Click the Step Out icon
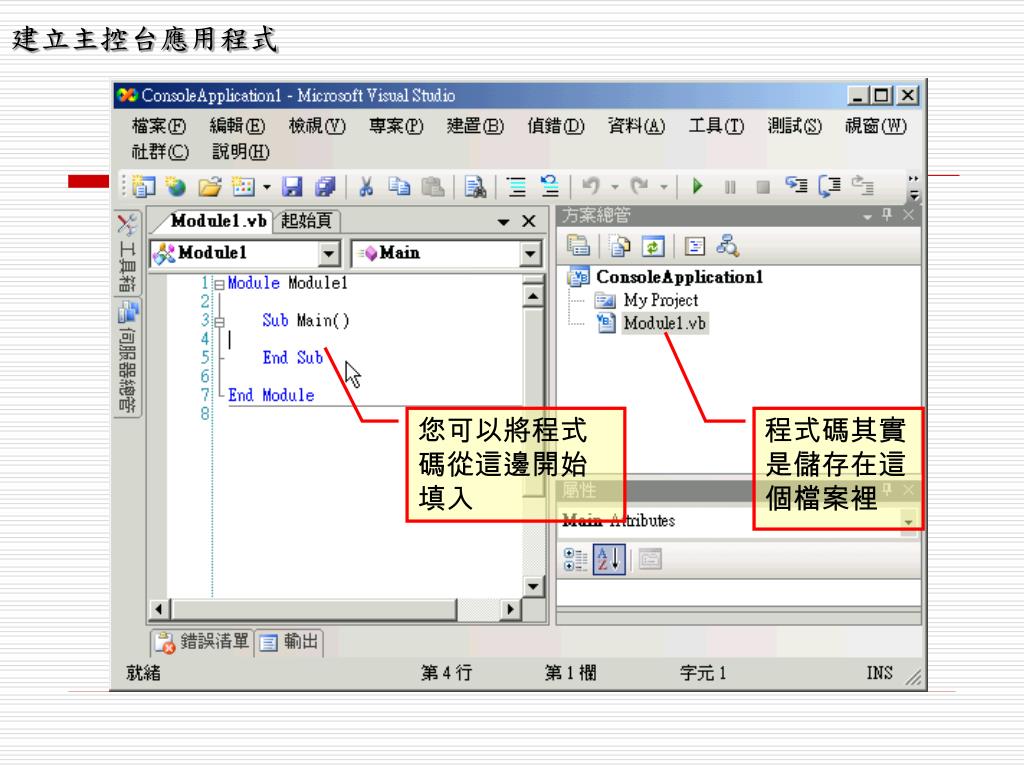Image resolution: width=1024 pixels, height=768 pixels. 863,186
